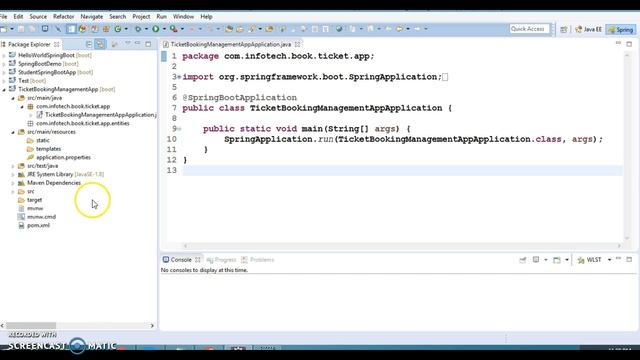Click the red and green round toolbar icon

82,29
